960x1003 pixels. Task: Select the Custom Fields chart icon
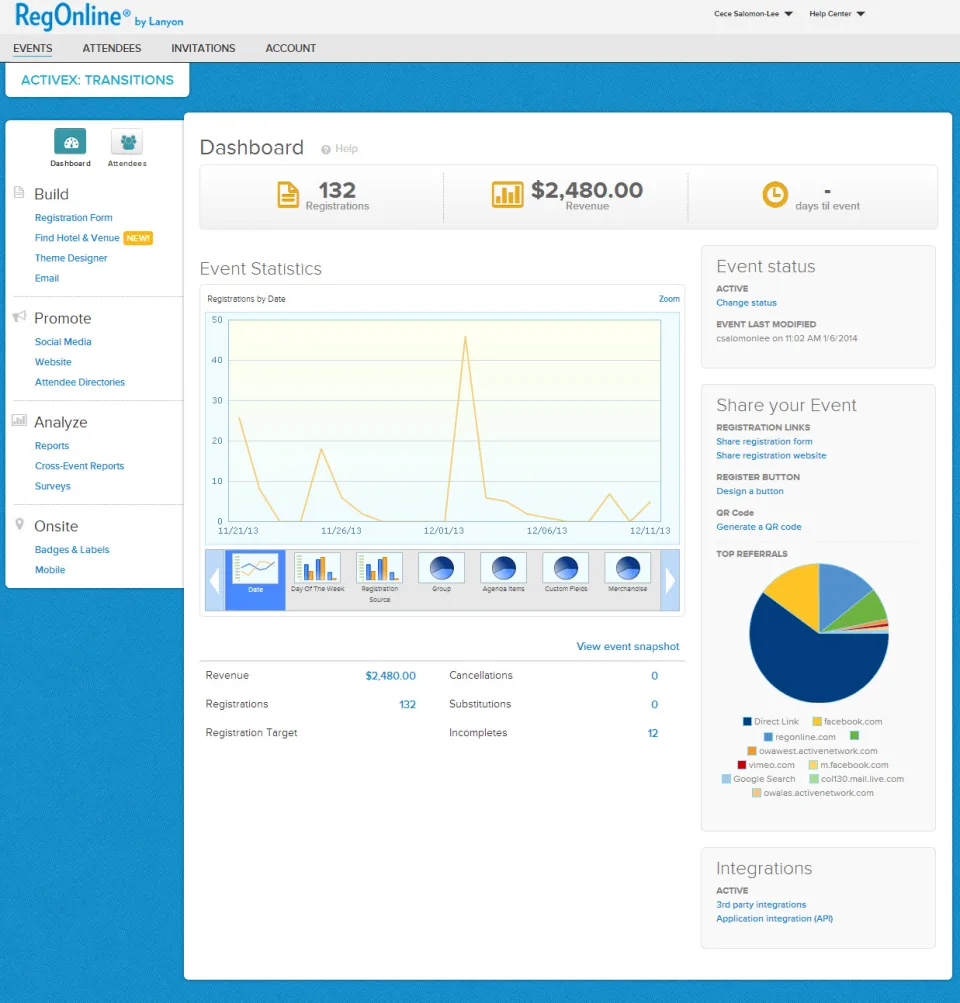point(565,568)
